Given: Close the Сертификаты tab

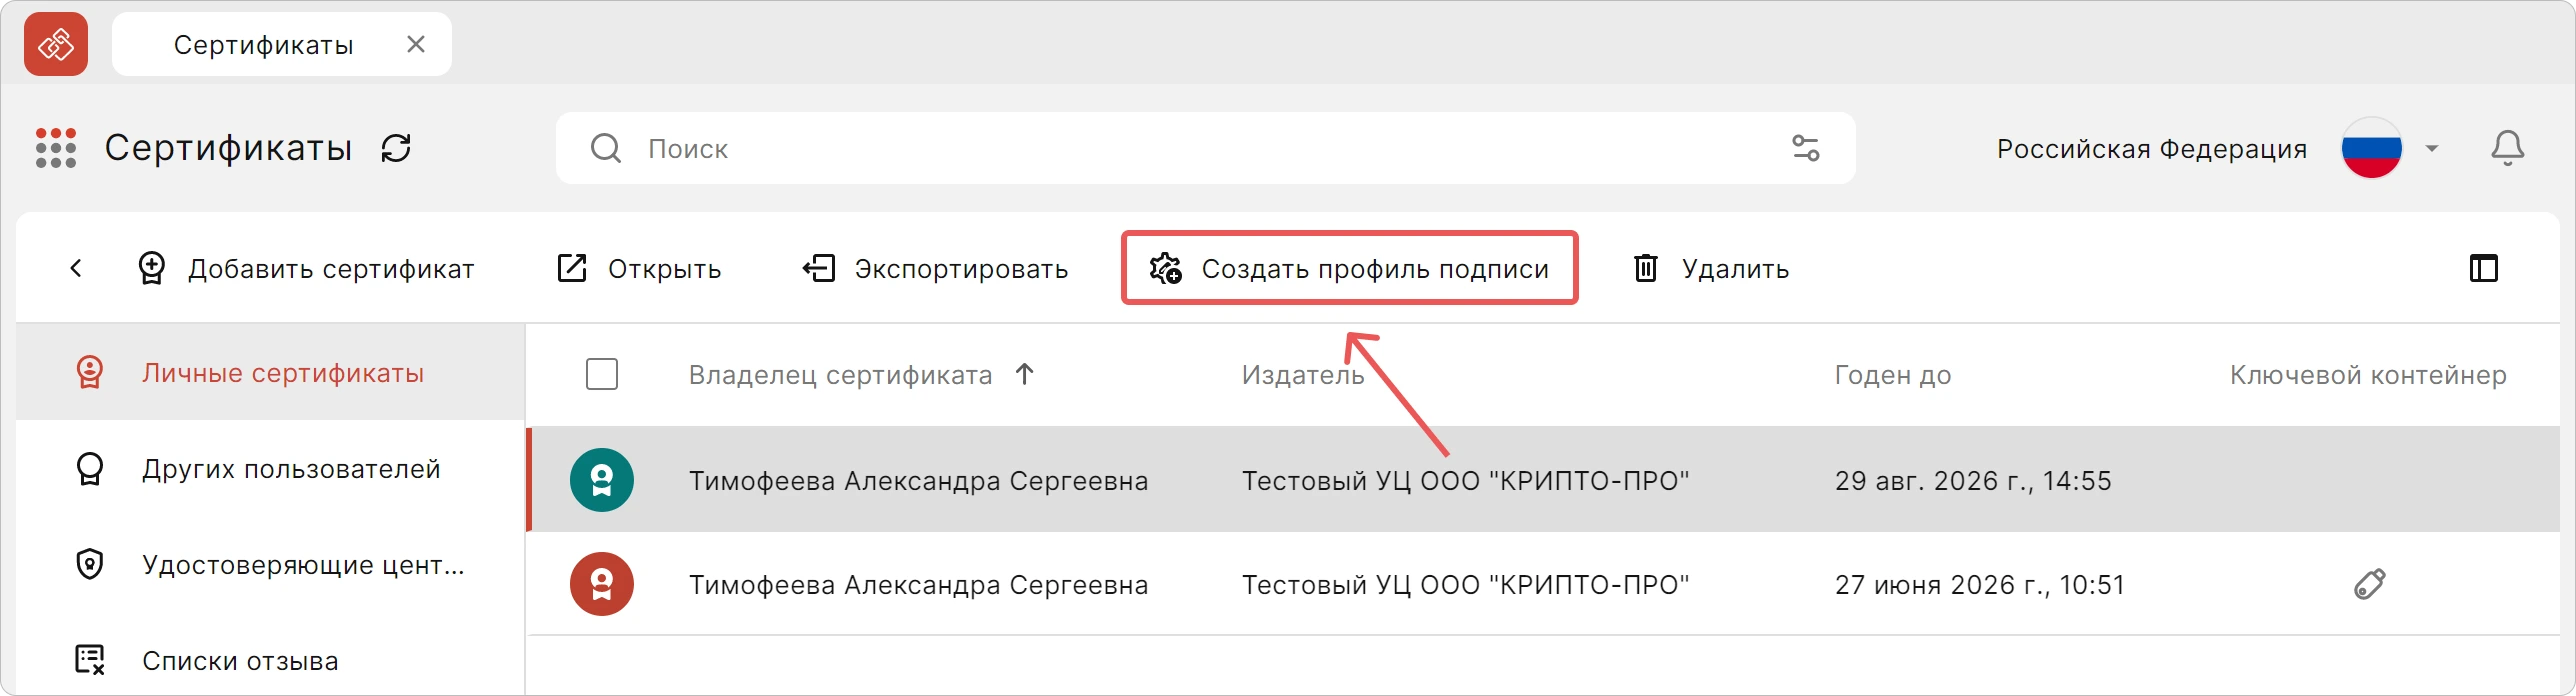Looking at the screenshot, I should (416, 44).
